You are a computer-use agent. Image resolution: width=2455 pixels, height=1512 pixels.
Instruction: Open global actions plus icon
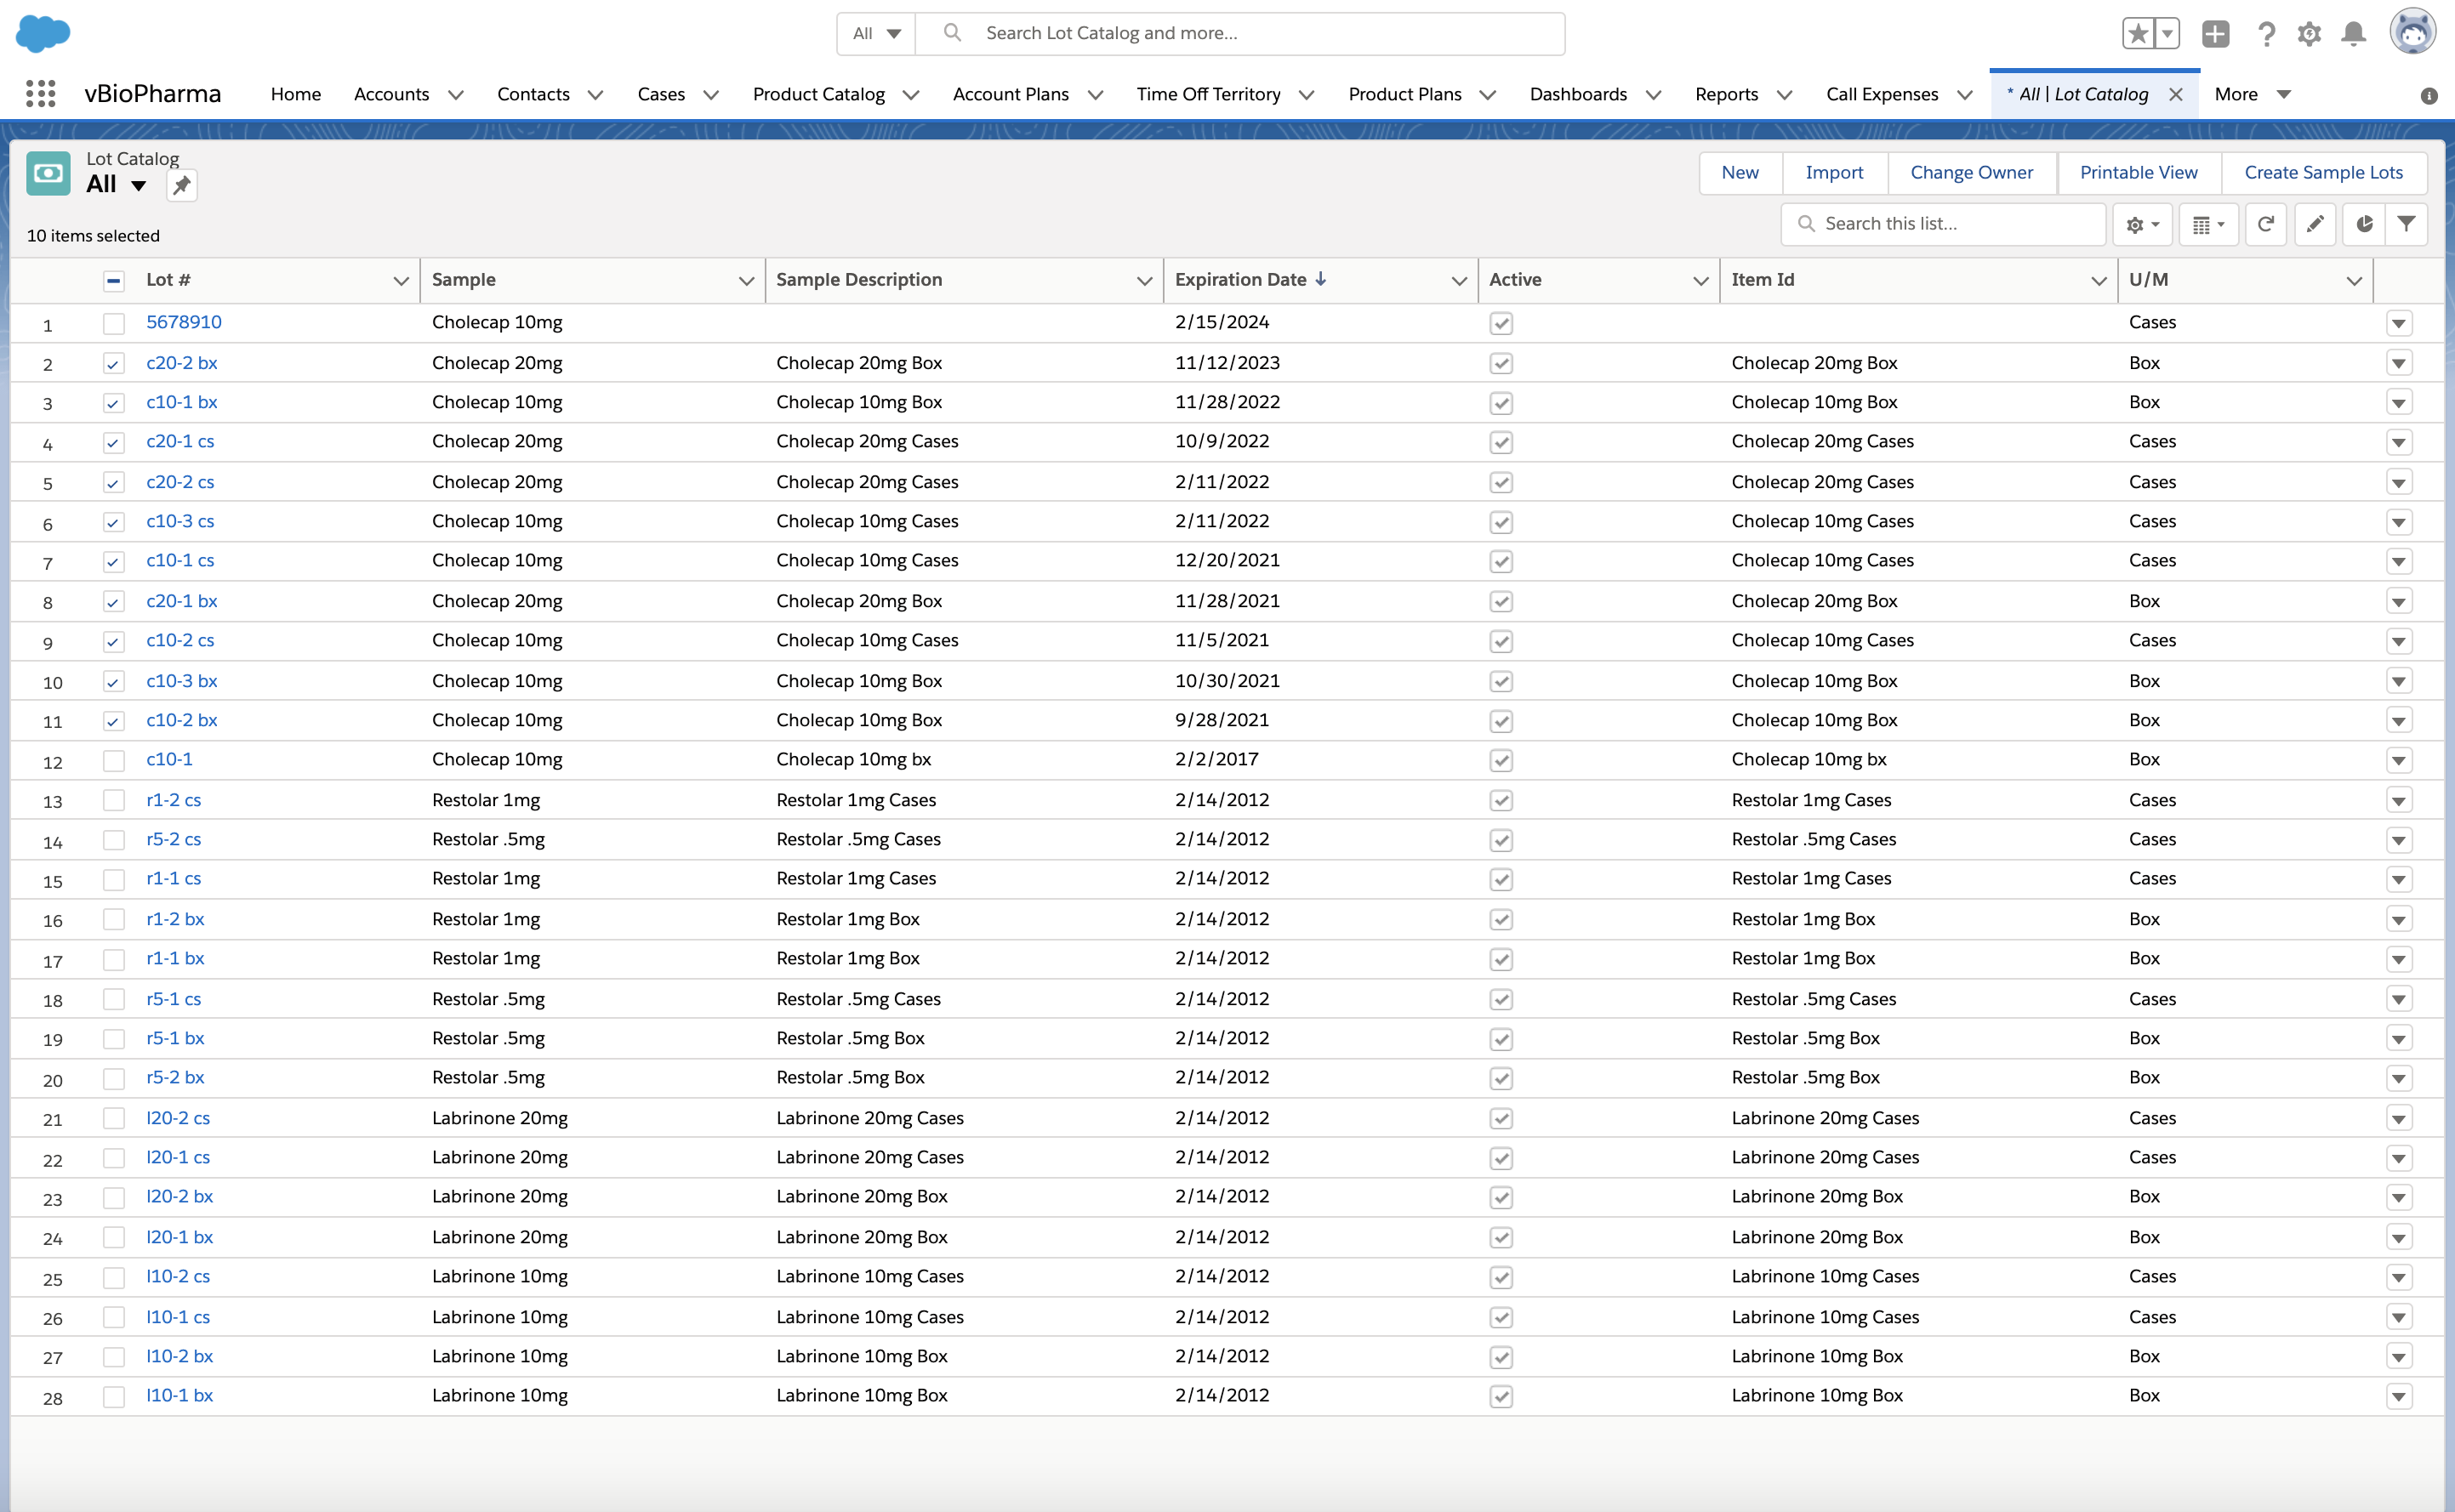click(2216, 34)
